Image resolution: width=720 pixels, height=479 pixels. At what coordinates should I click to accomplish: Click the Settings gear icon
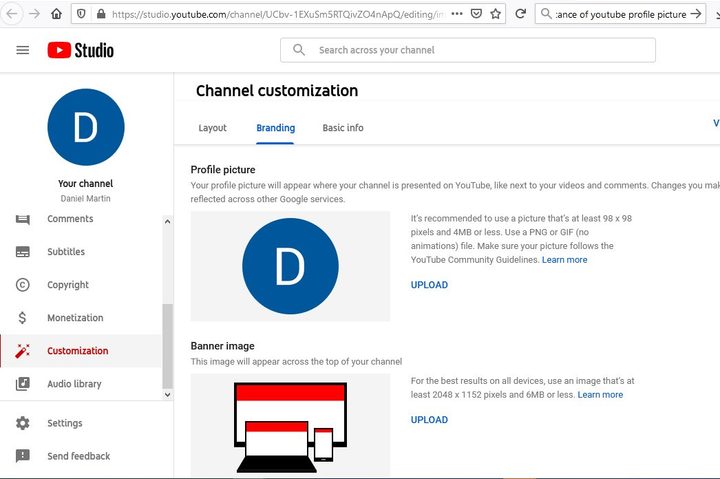22,423
